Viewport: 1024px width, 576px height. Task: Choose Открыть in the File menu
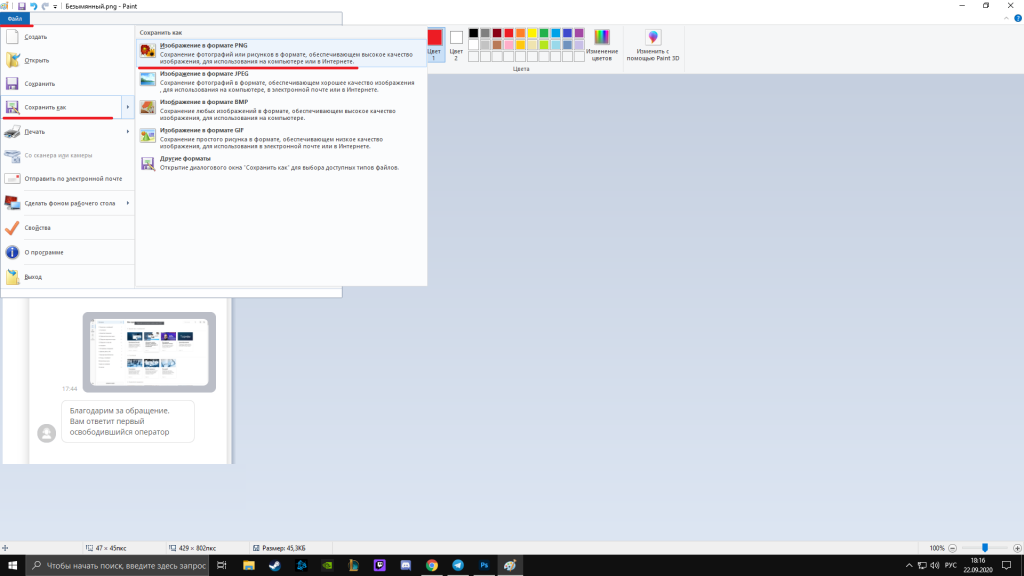point(67,60)
